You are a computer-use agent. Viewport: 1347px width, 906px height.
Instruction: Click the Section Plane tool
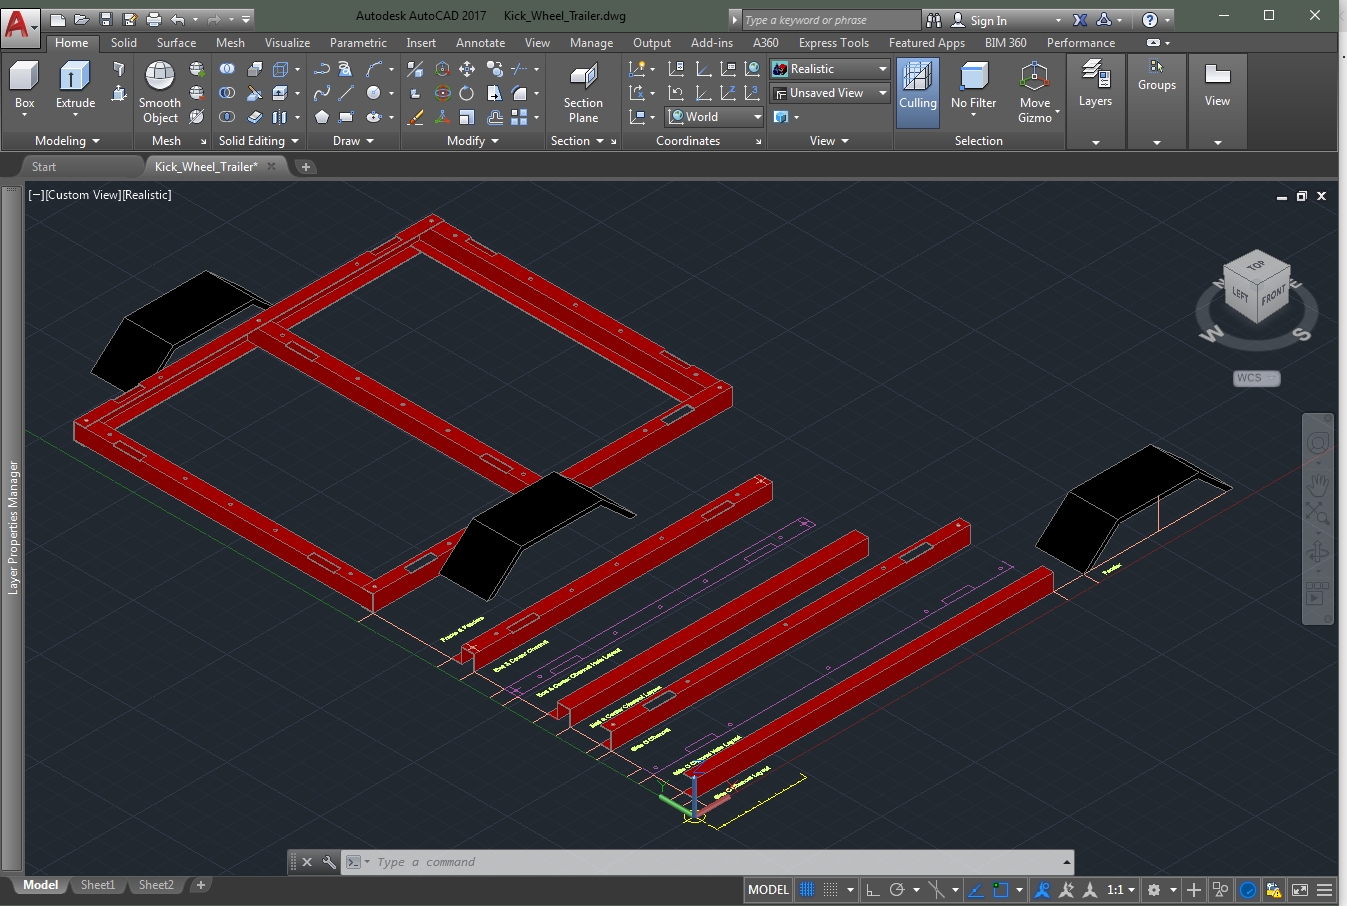583,92
